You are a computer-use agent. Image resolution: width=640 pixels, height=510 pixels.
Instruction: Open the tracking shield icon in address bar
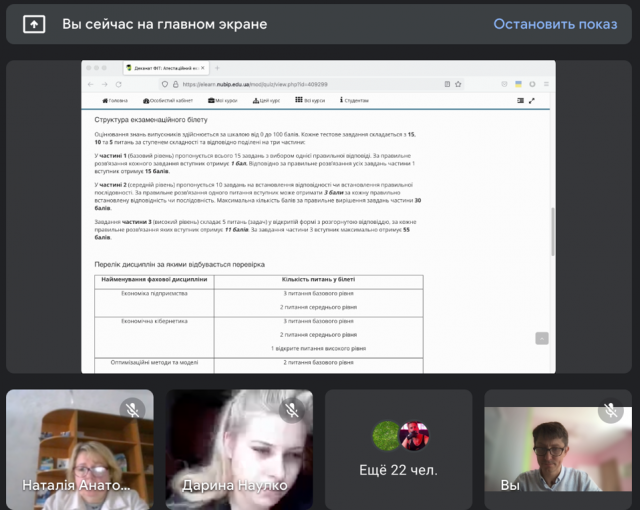click(x=164, y=84)
